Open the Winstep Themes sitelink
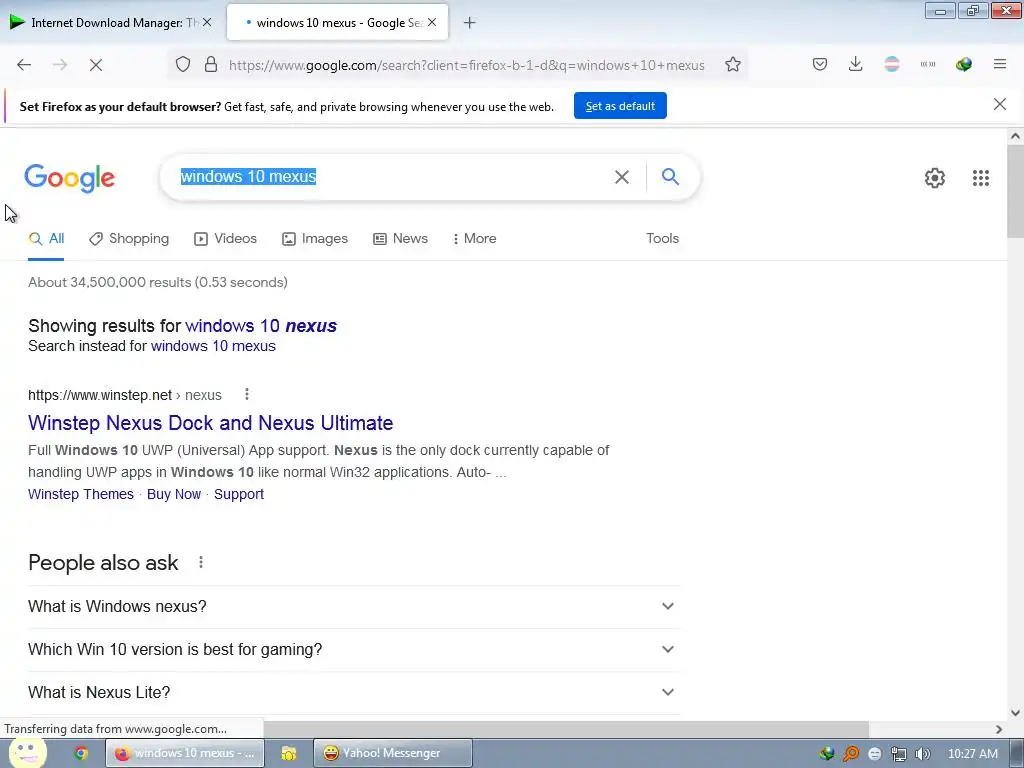The image size is (1024, 768). [81, 494]
